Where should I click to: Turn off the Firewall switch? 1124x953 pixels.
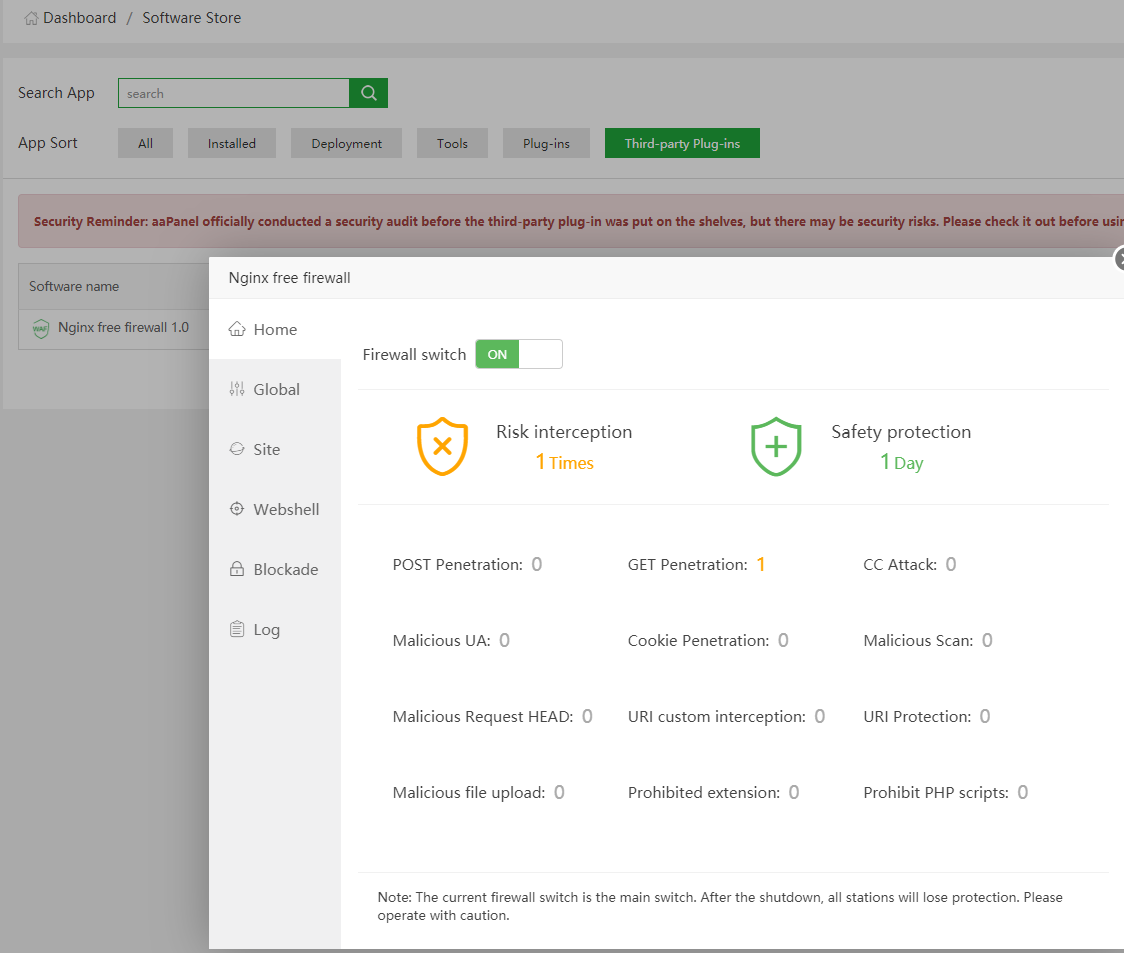(x=518, y=354)
